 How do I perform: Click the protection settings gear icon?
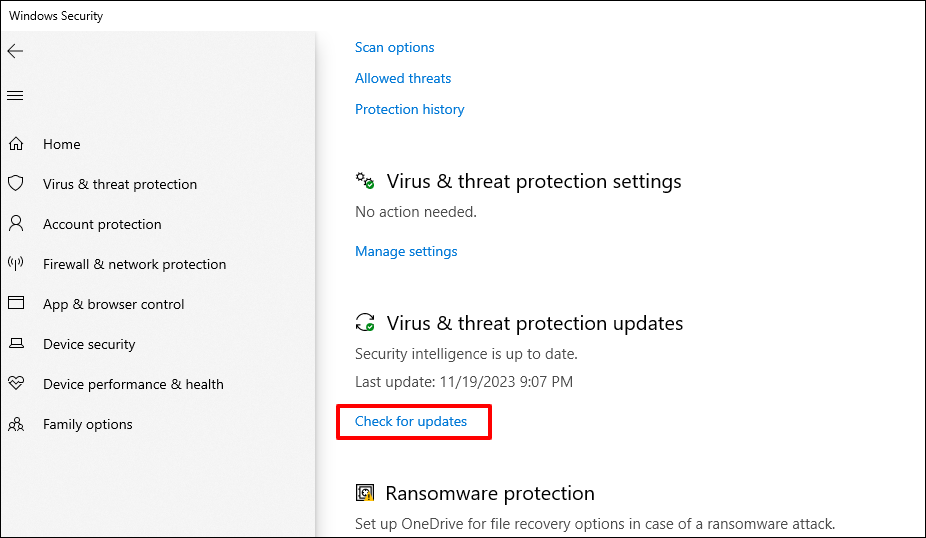coord(365,181)
